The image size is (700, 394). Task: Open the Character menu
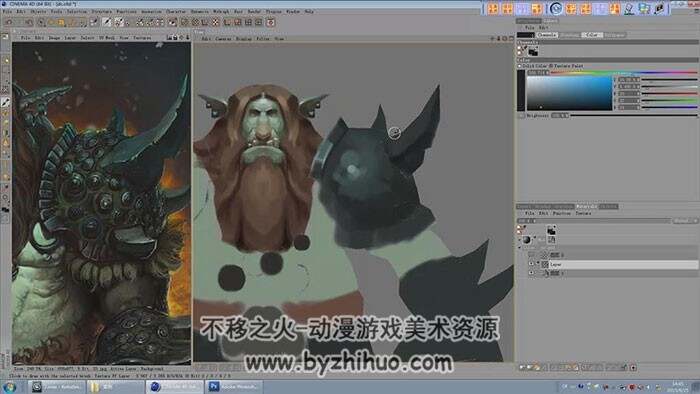(x=176, y=12)
